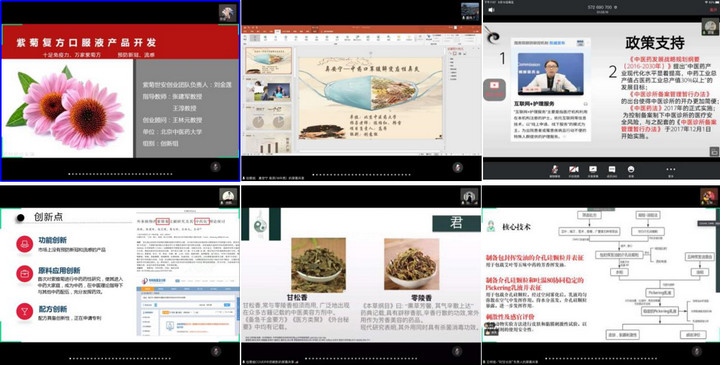Click the mic button under the innovation points slide

point(216,351)
